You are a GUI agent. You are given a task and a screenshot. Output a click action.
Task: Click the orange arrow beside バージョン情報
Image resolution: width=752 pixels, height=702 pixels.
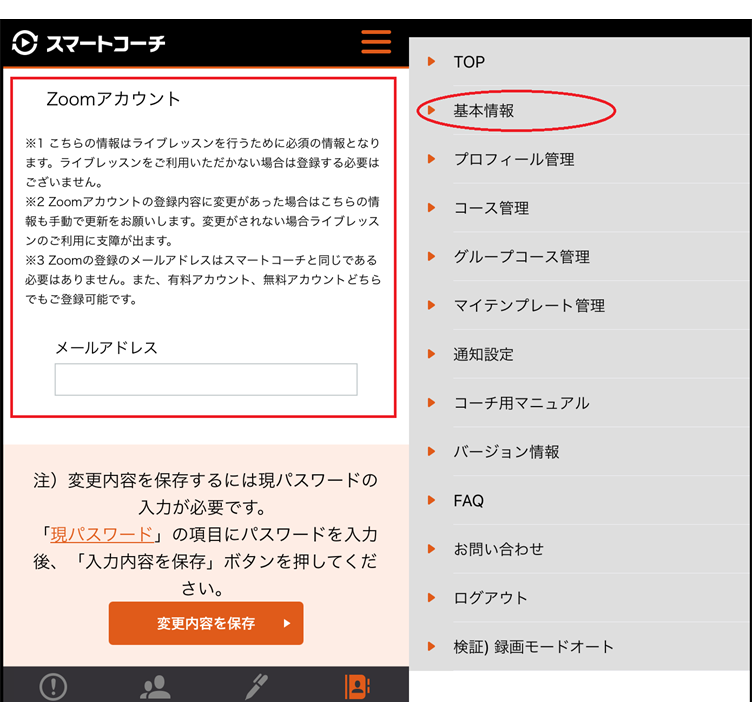tap(431, 451)
